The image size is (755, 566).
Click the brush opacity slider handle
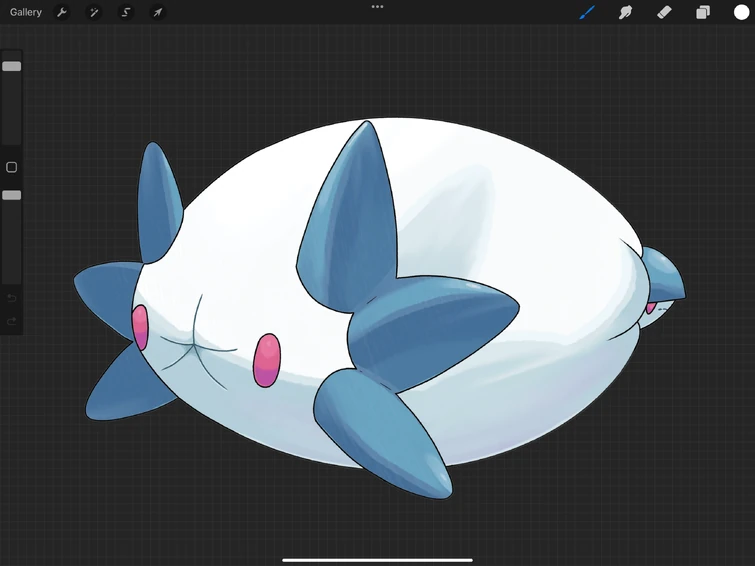pyautogui.click(x=12, y=195)
